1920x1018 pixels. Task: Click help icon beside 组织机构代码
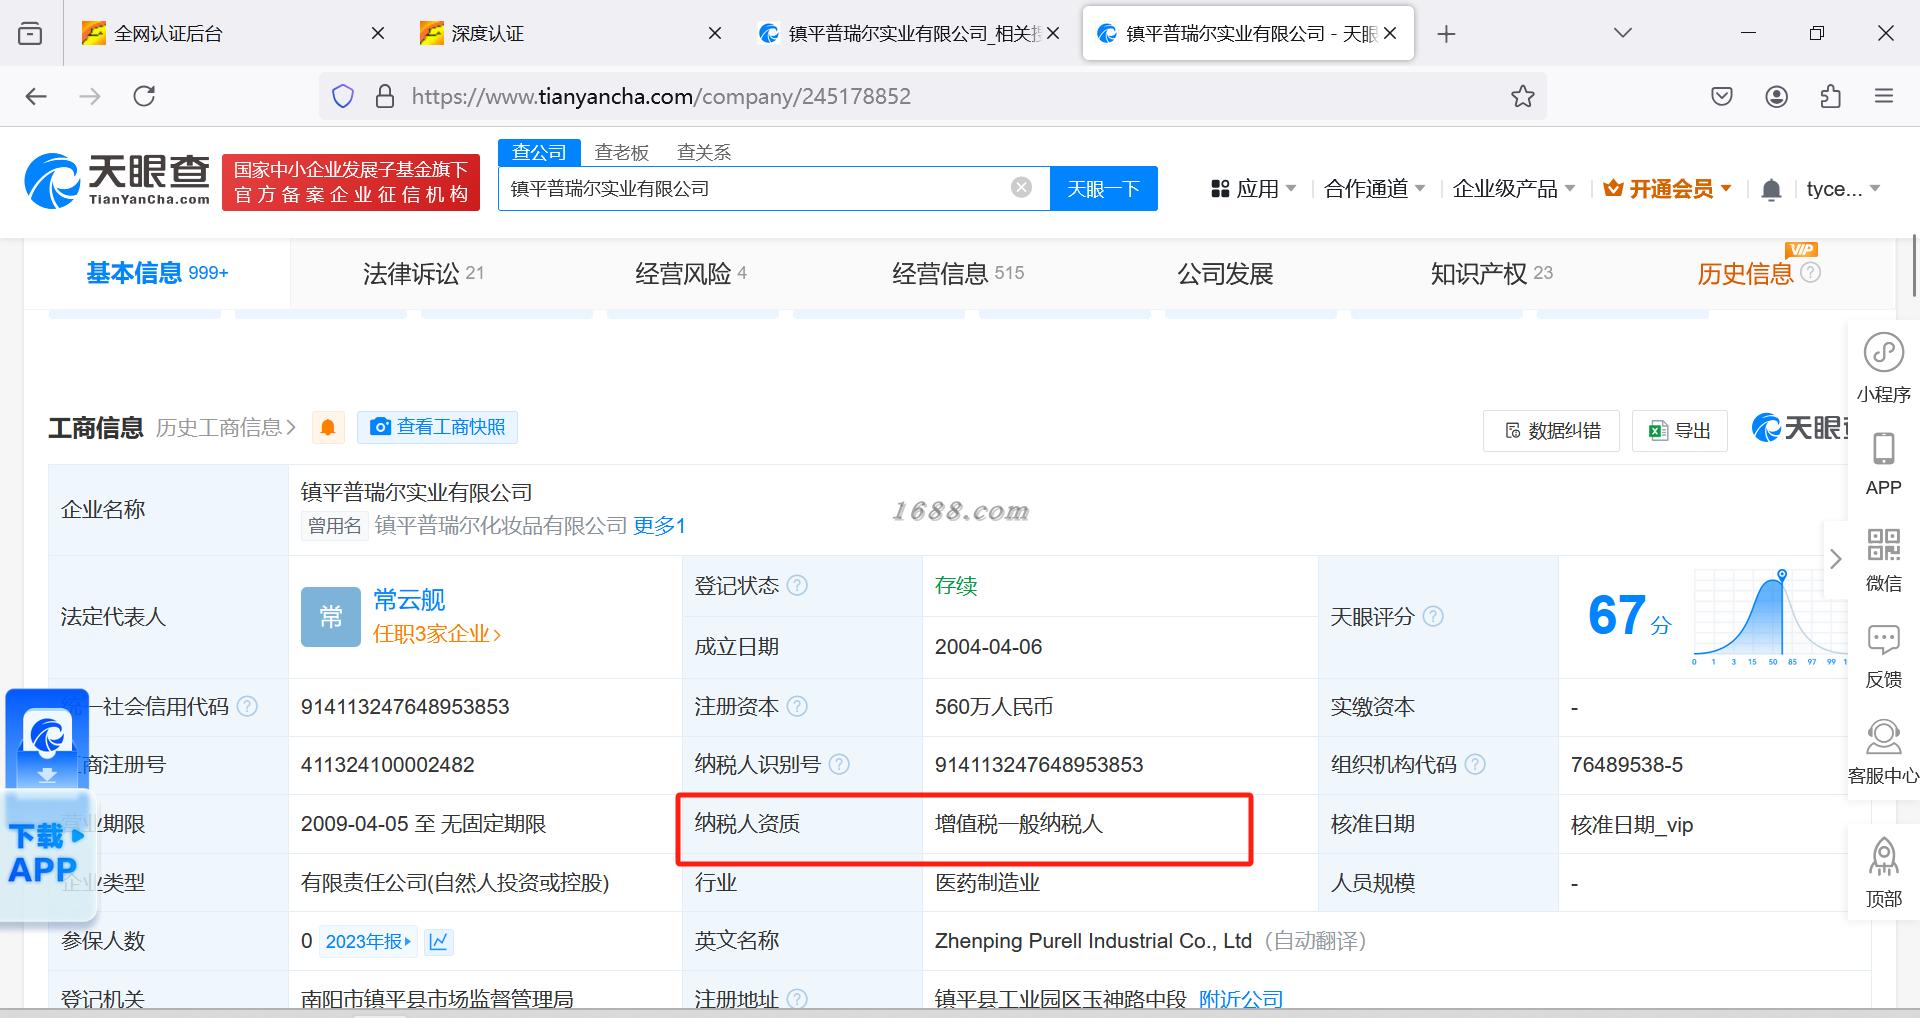pyautogui.click(x=1475, y=764)
